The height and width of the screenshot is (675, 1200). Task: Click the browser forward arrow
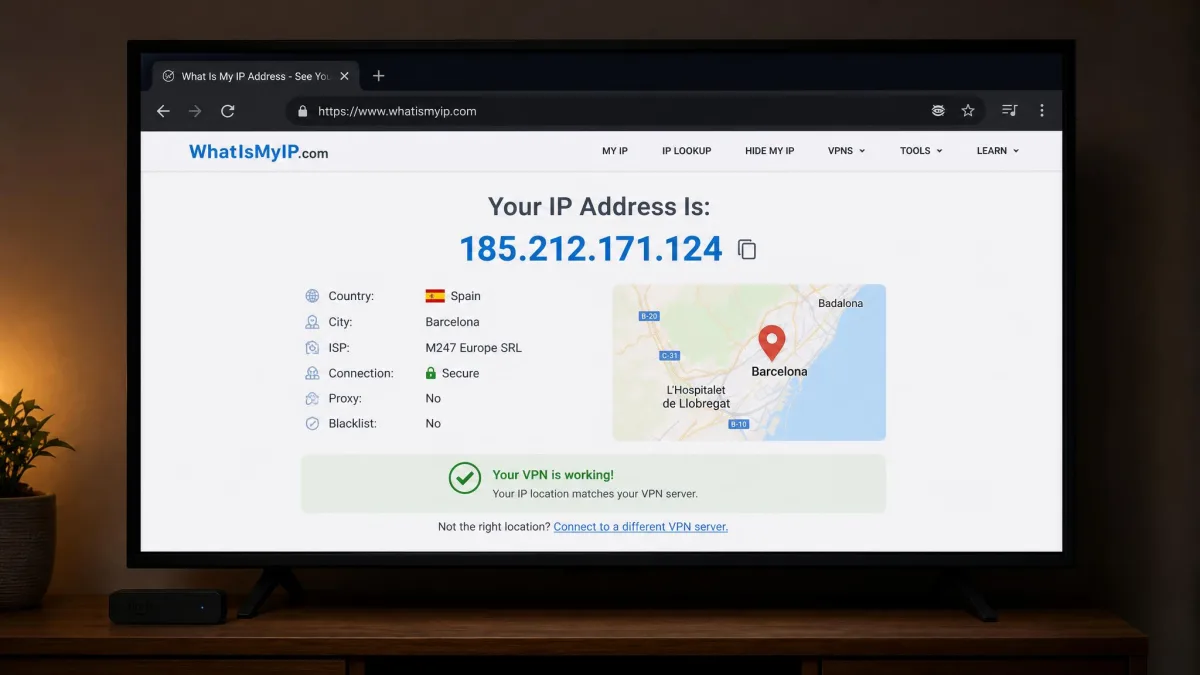coord(196,111)
